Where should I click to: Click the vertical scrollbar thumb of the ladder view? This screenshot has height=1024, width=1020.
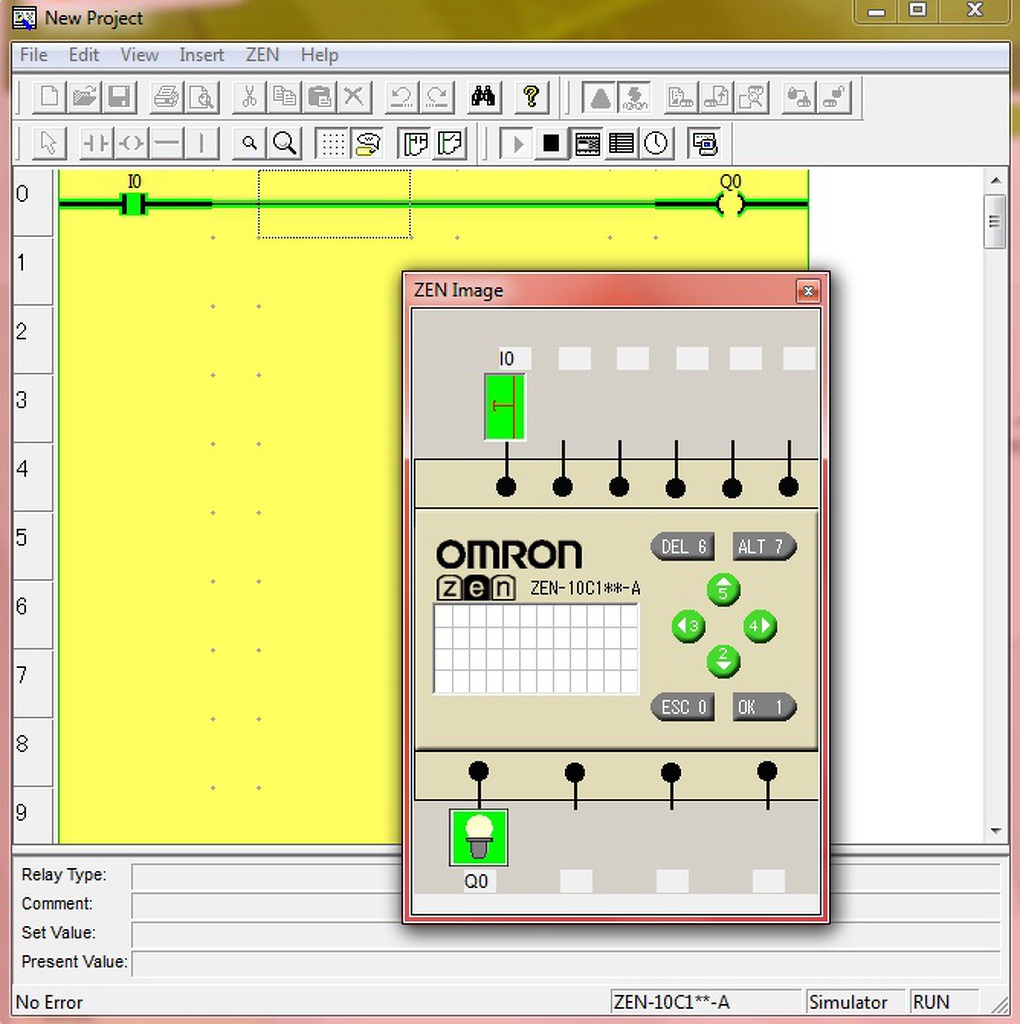(x=995, y=221)
